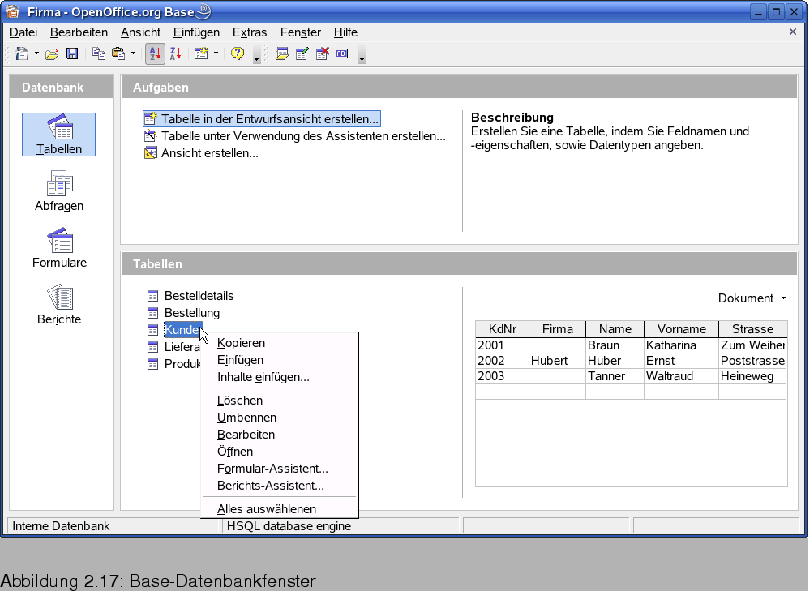Image resolution: width=808 pixels, height=591 pixels.
Task: Click the Save toolbar icon
Action: coord(72,53)
